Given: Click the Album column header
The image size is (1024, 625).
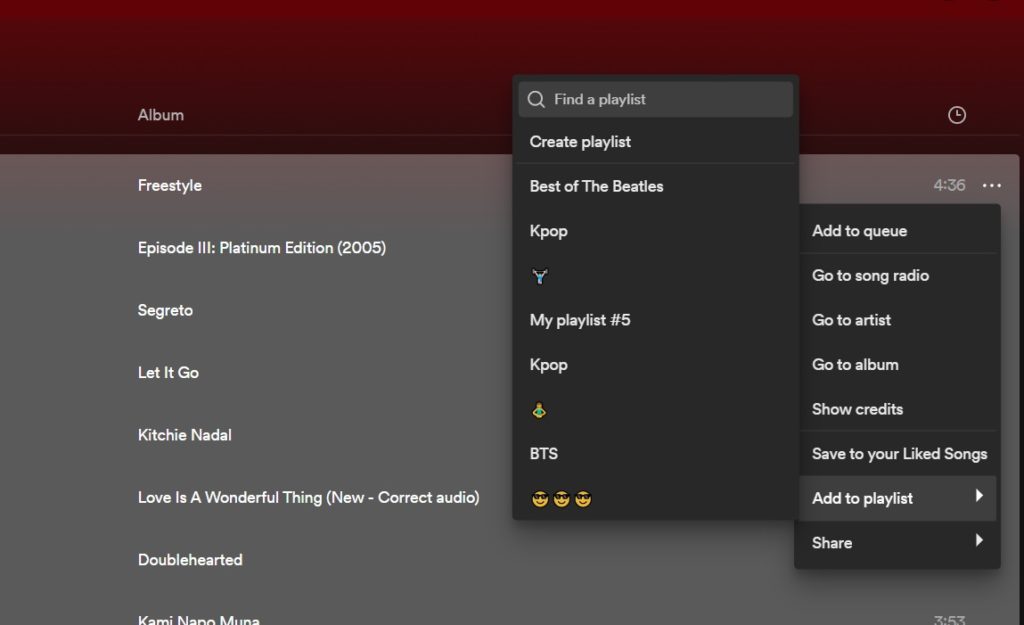Looking at the screenshot, I should pyautogui.click(x=160, y=114).
